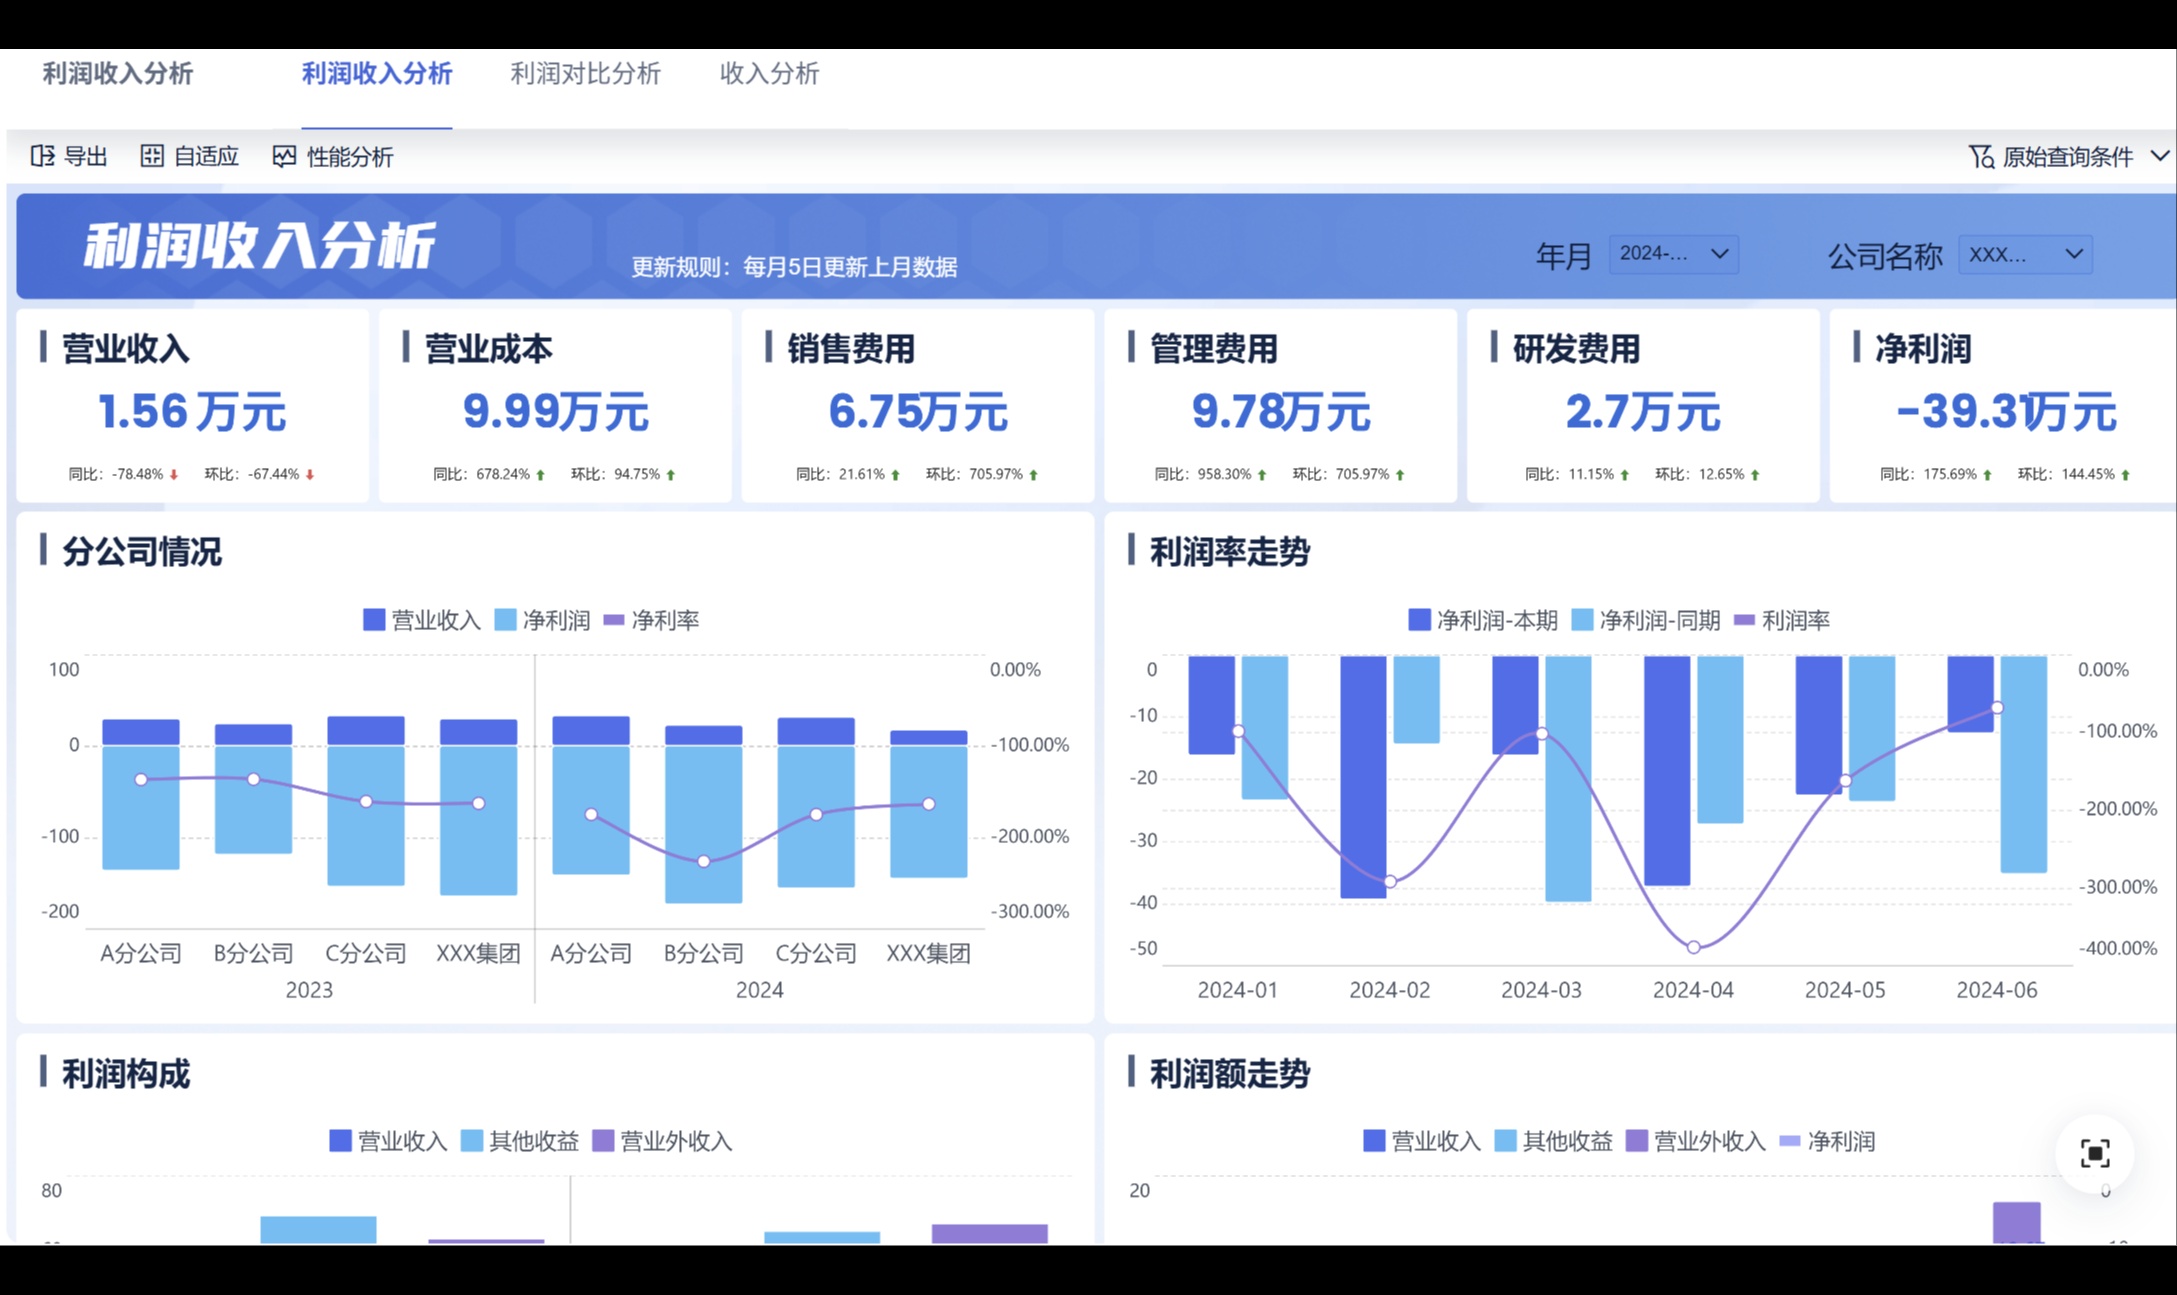This screenshot has height=1295, width=2177.
Task: Click the 2024-01 axis label
Action: coord(1237,990)
